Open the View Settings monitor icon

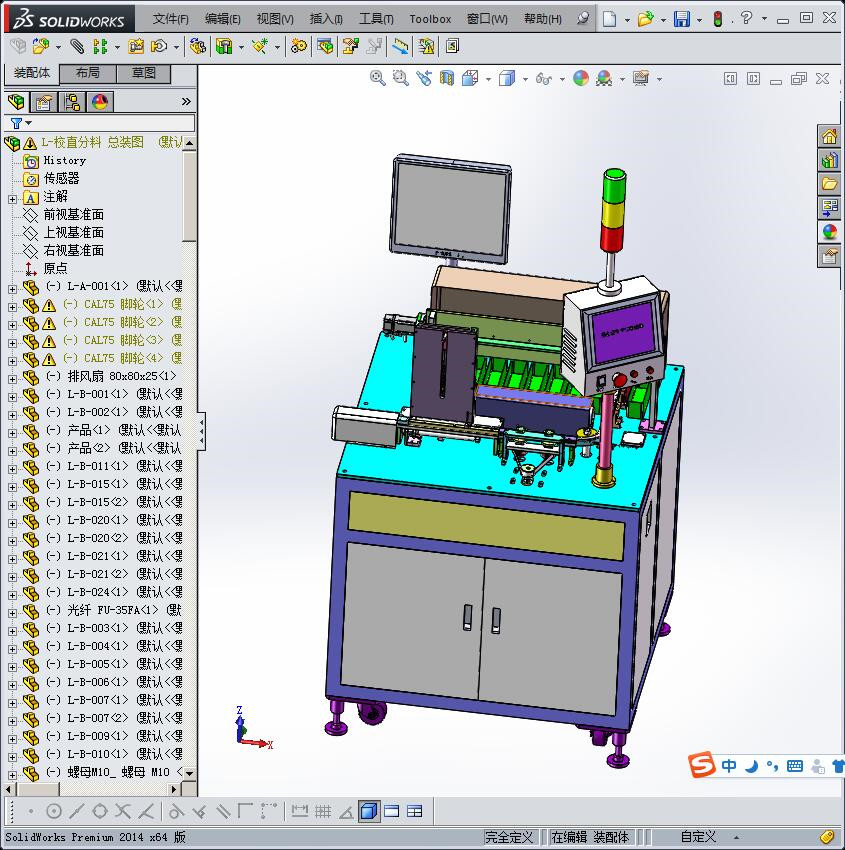(x=641, y=79)
